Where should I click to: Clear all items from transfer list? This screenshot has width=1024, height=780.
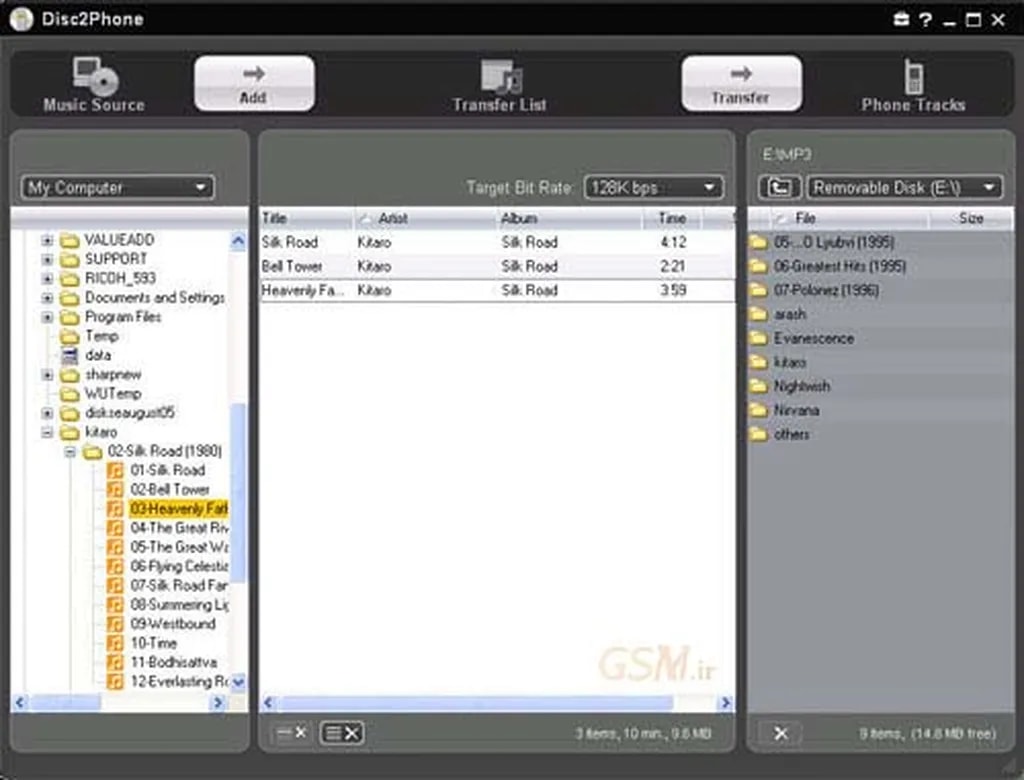pyautogui.click(x=342, y=733)
